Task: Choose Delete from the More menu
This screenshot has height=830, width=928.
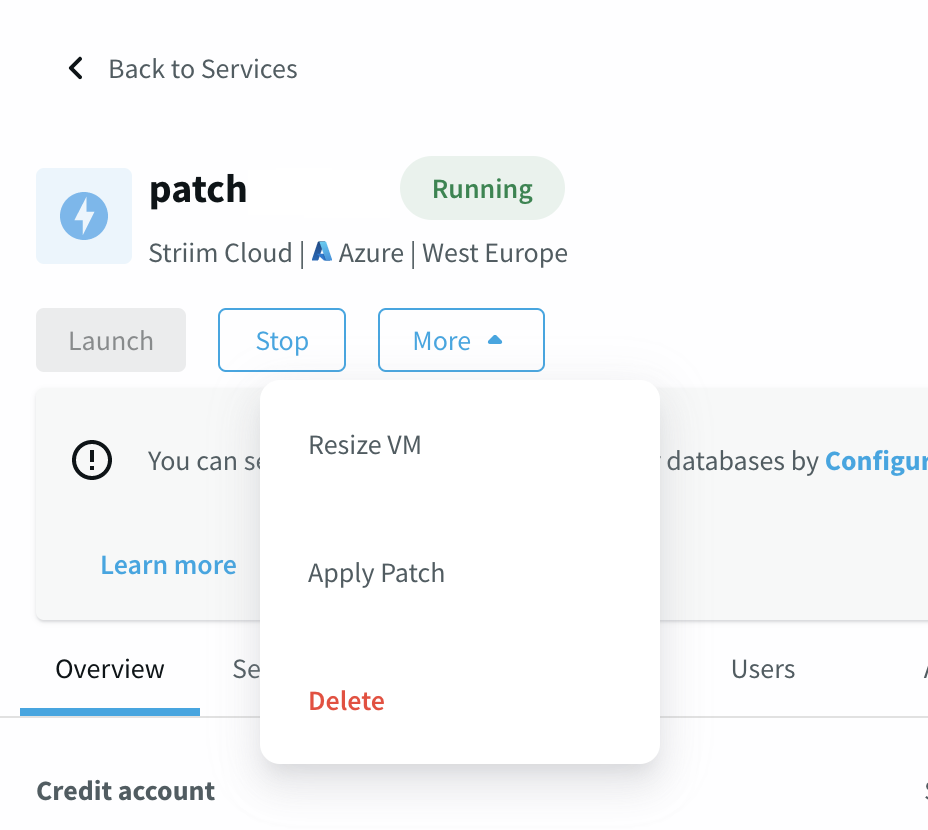Action: pyautogui.click(x=347, y=701)
